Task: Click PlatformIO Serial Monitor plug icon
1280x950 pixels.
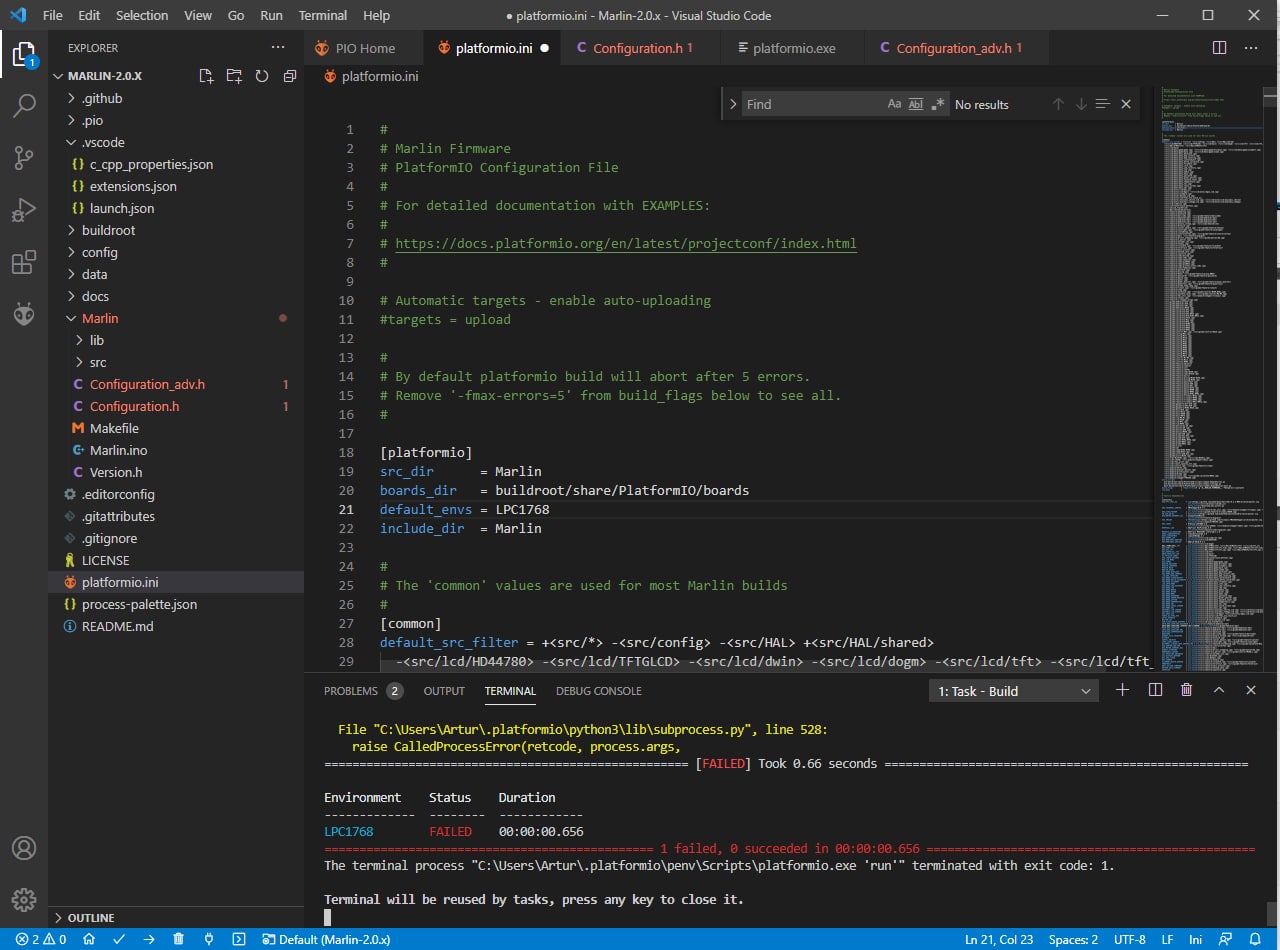Action: [x=208, y=939]
